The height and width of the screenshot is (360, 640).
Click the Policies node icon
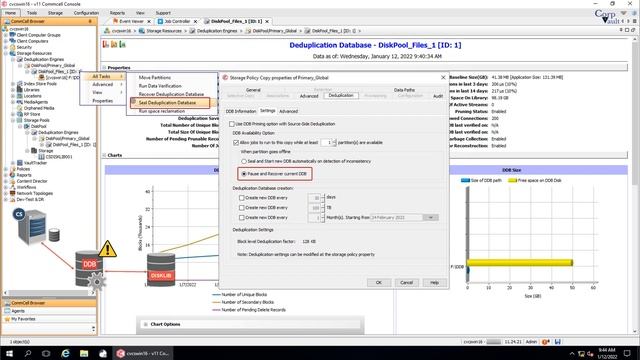[x=13, y=169]
